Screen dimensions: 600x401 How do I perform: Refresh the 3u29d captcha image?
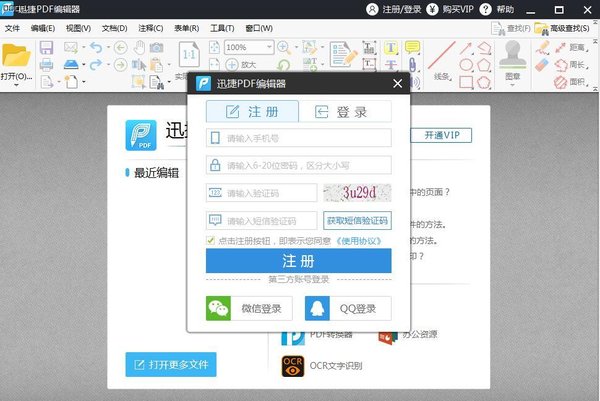pyautogui.click(x=357, y=192)
